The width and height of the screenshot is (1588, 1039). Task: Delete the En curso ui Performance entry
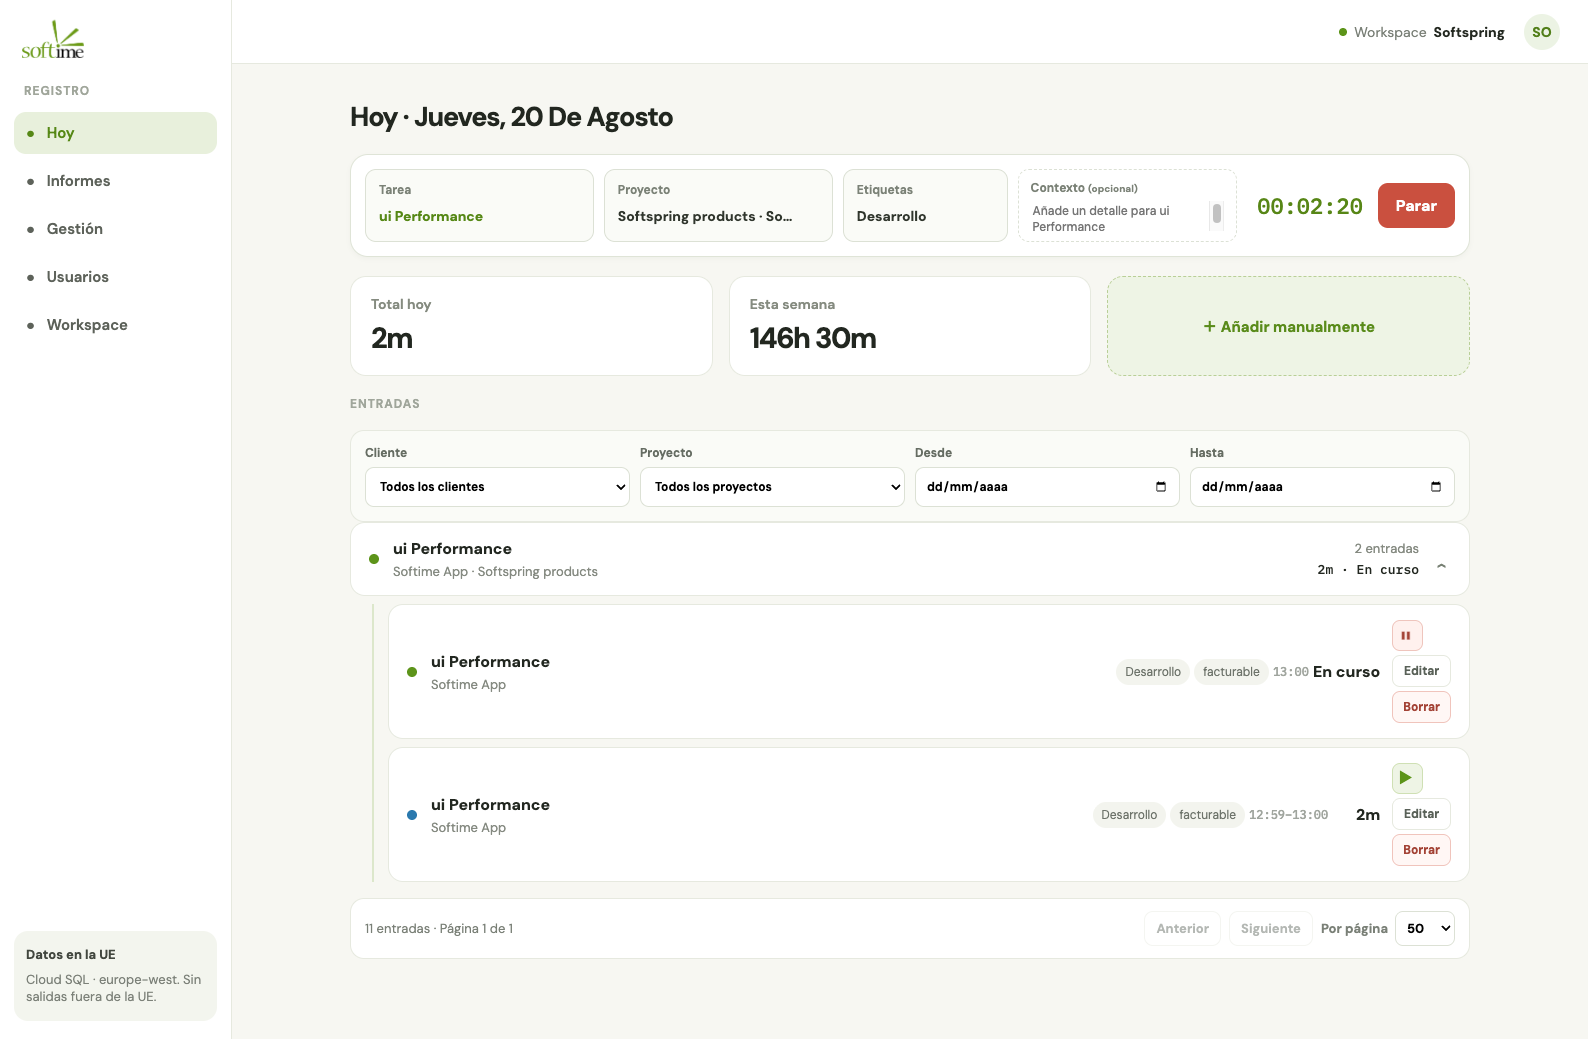1421,707
